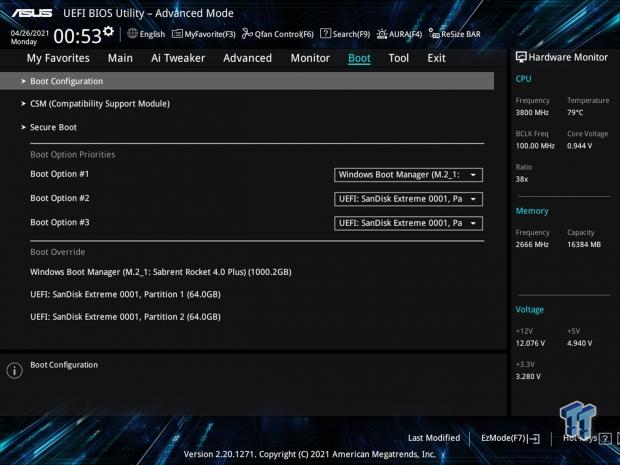Open the clock settings gear icon

click(x=108, y=31)
